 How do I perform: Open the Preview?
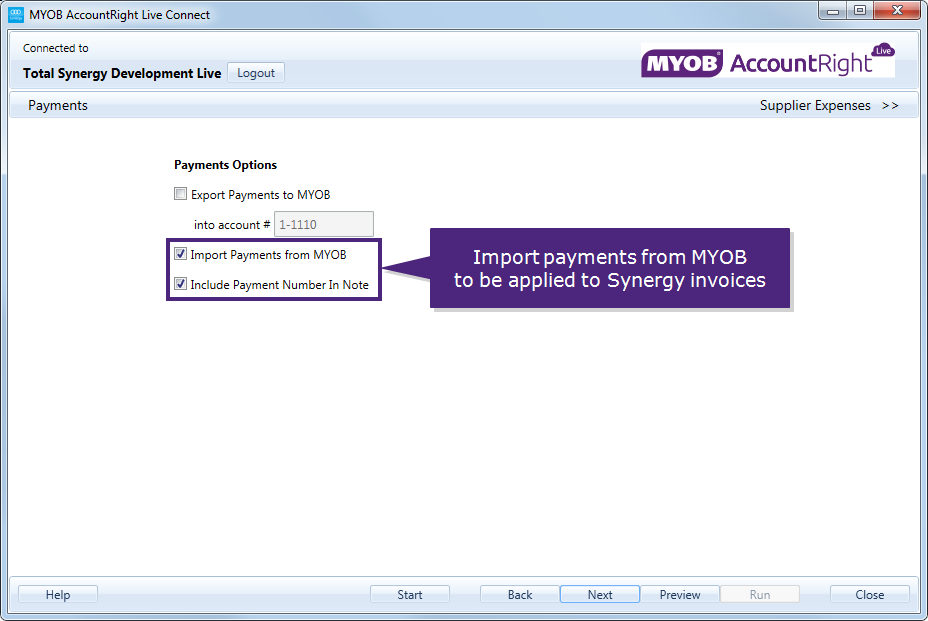tap(679, 594)
